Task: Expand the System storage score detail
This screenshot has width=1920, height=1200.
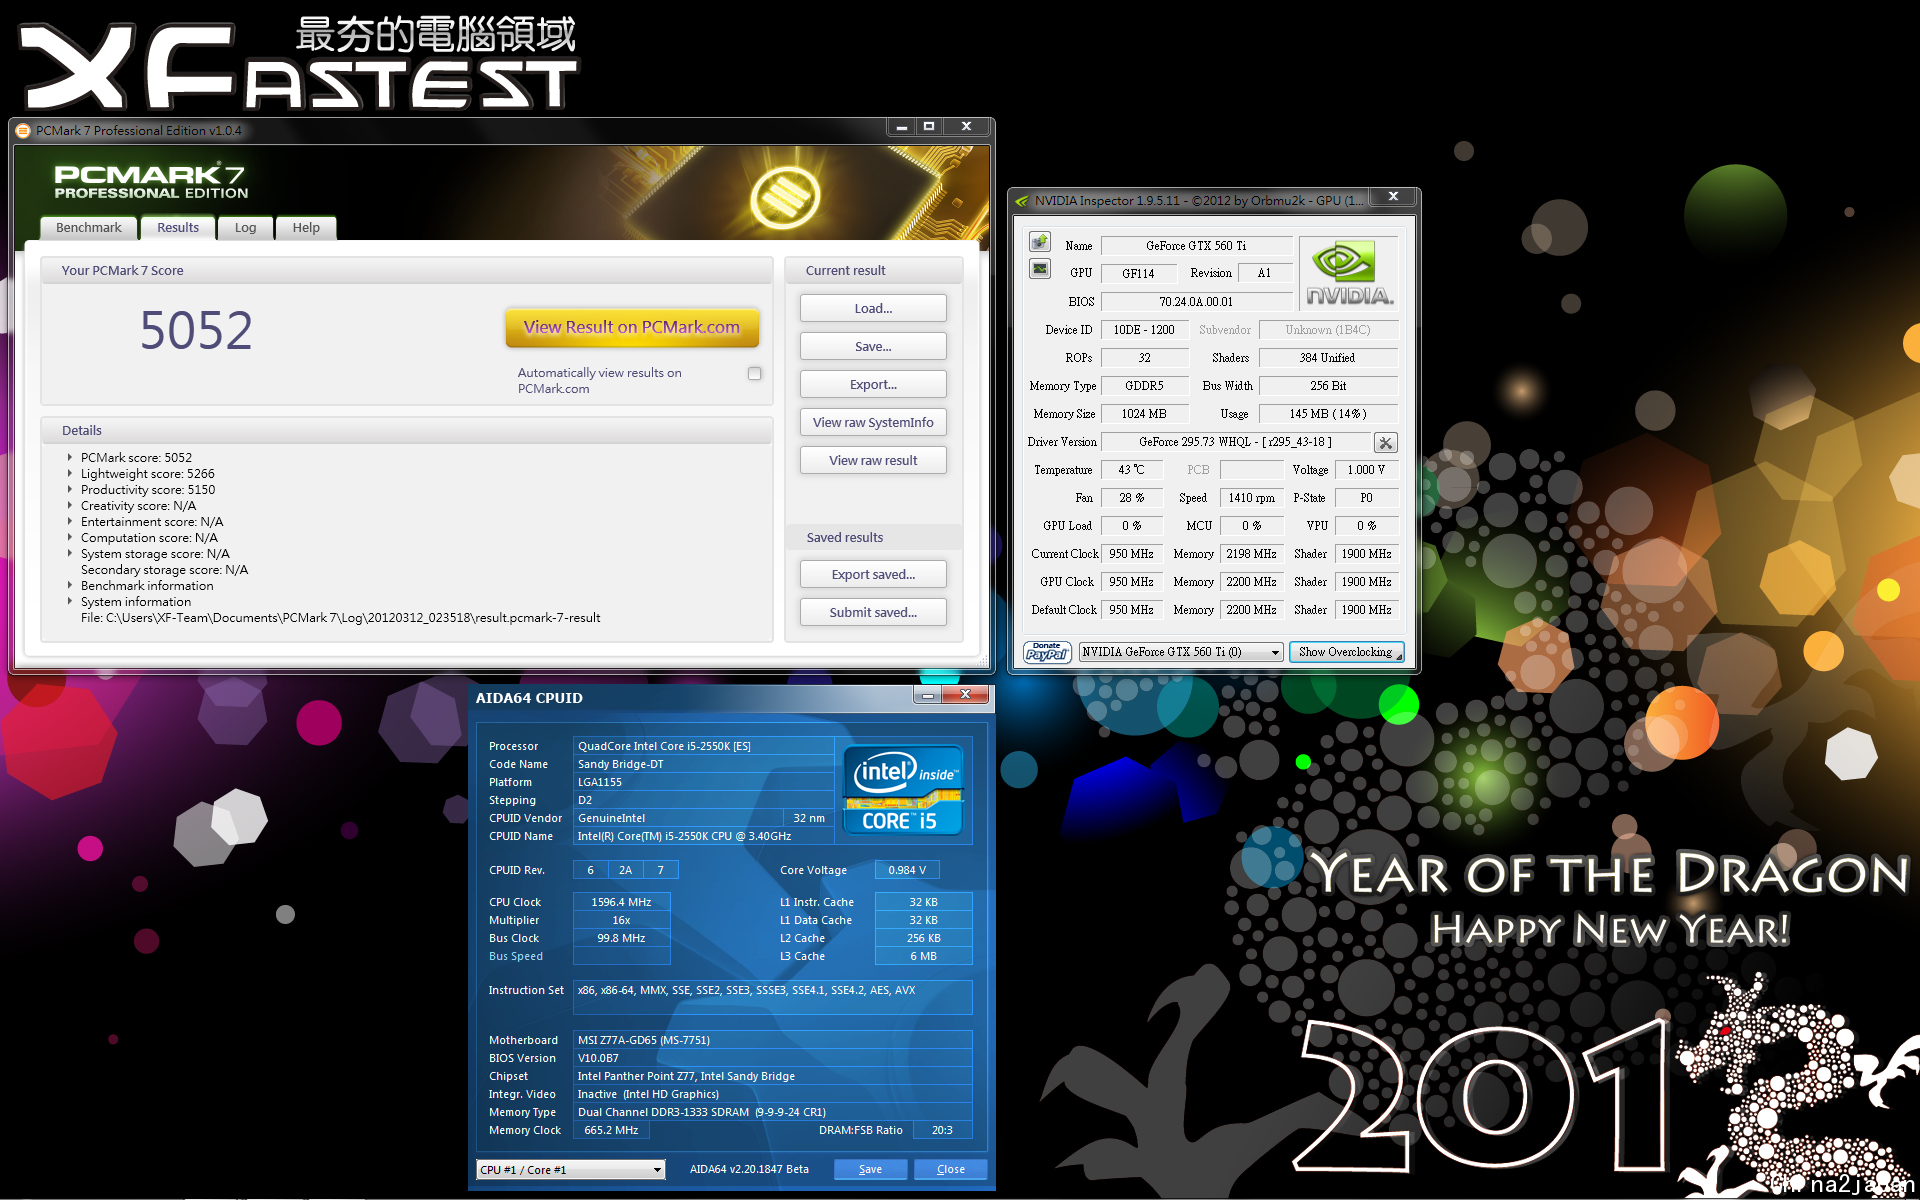Action: point(70,553)
